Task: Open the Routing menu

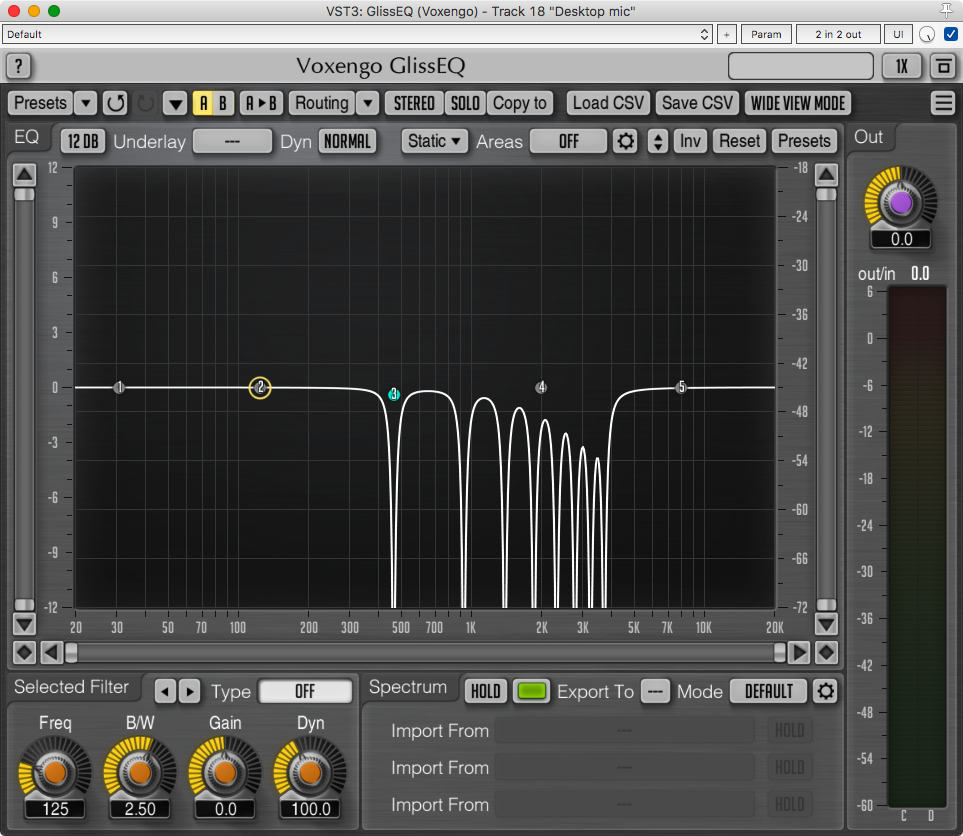Action: (322, 103)
